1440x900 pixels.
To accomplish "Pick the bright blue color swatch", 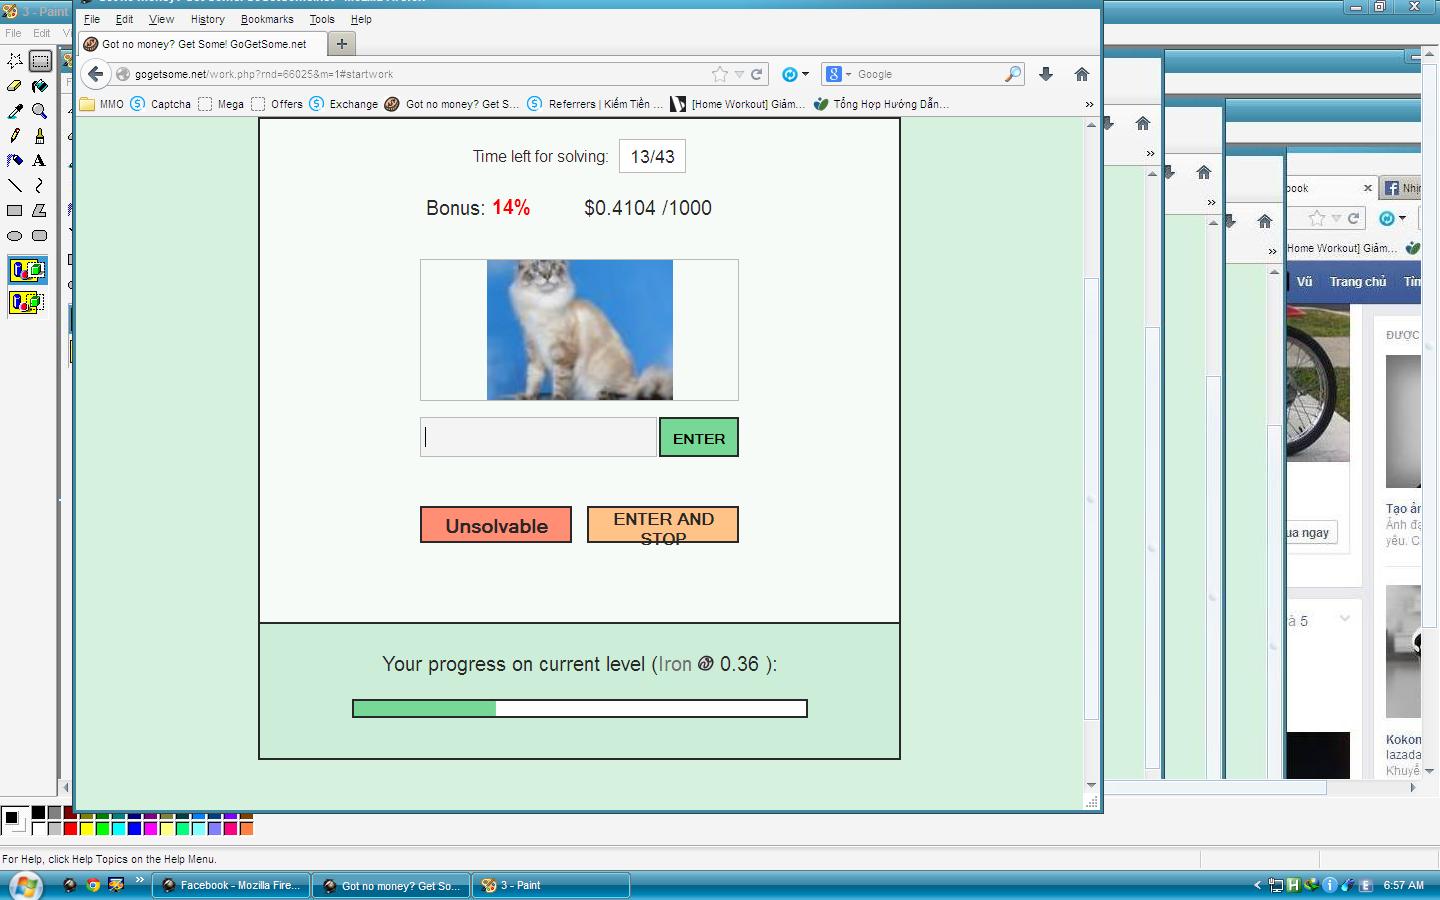I will pos(134,828).
